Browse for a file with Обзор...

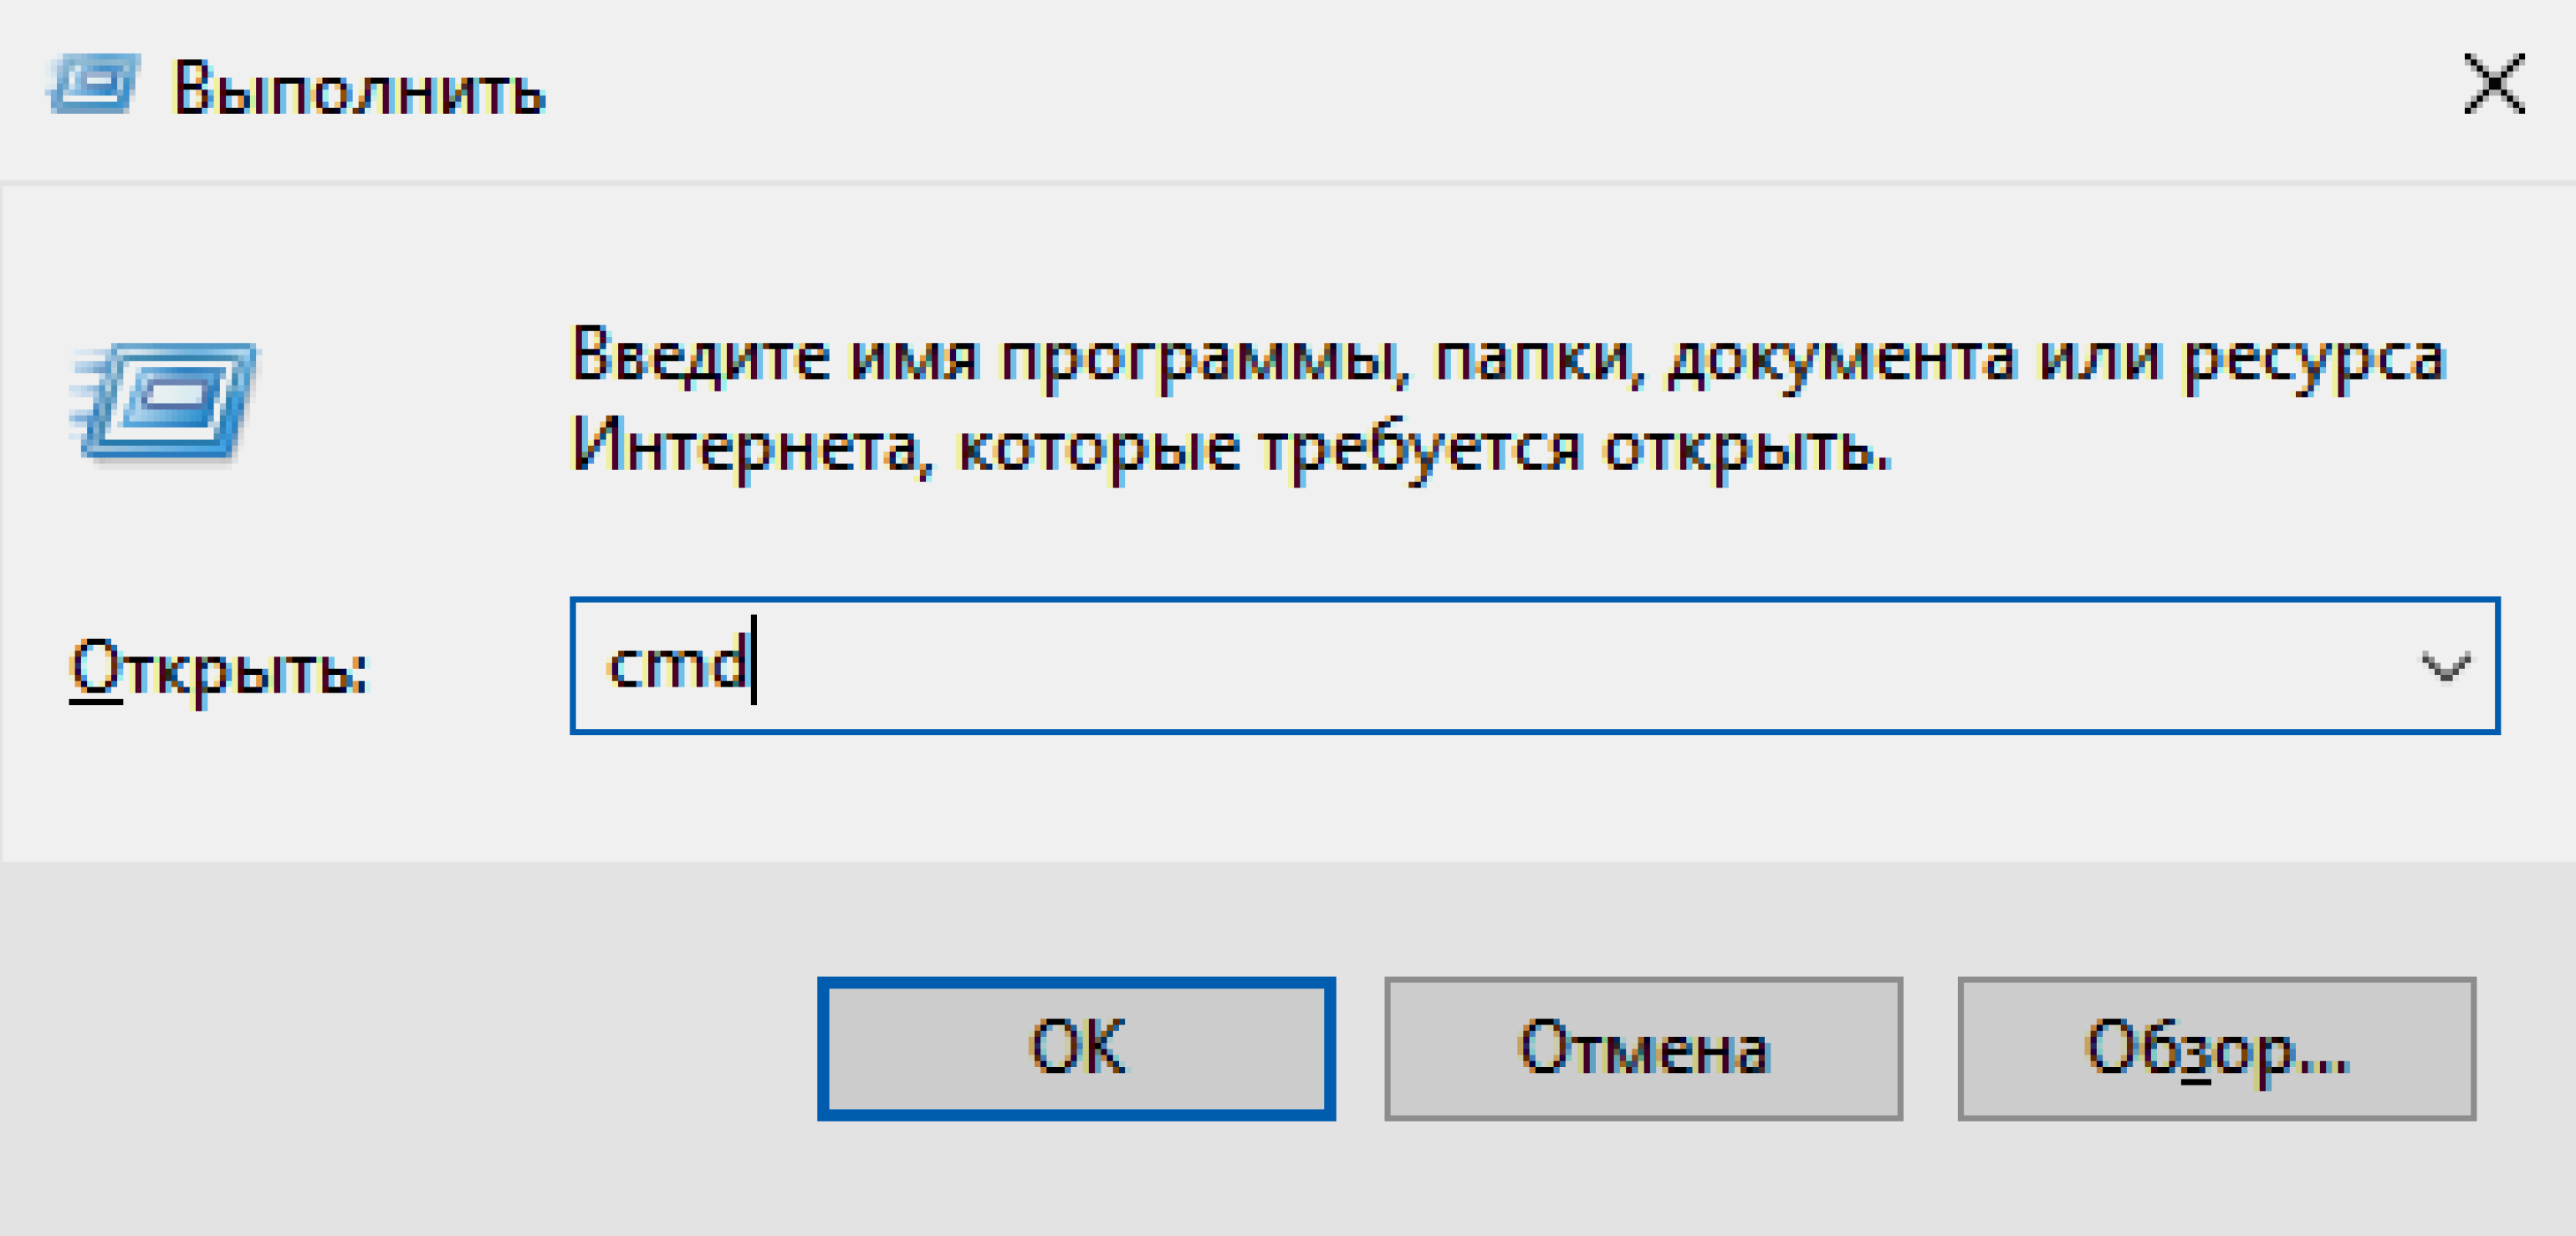pos(2216,1048)
